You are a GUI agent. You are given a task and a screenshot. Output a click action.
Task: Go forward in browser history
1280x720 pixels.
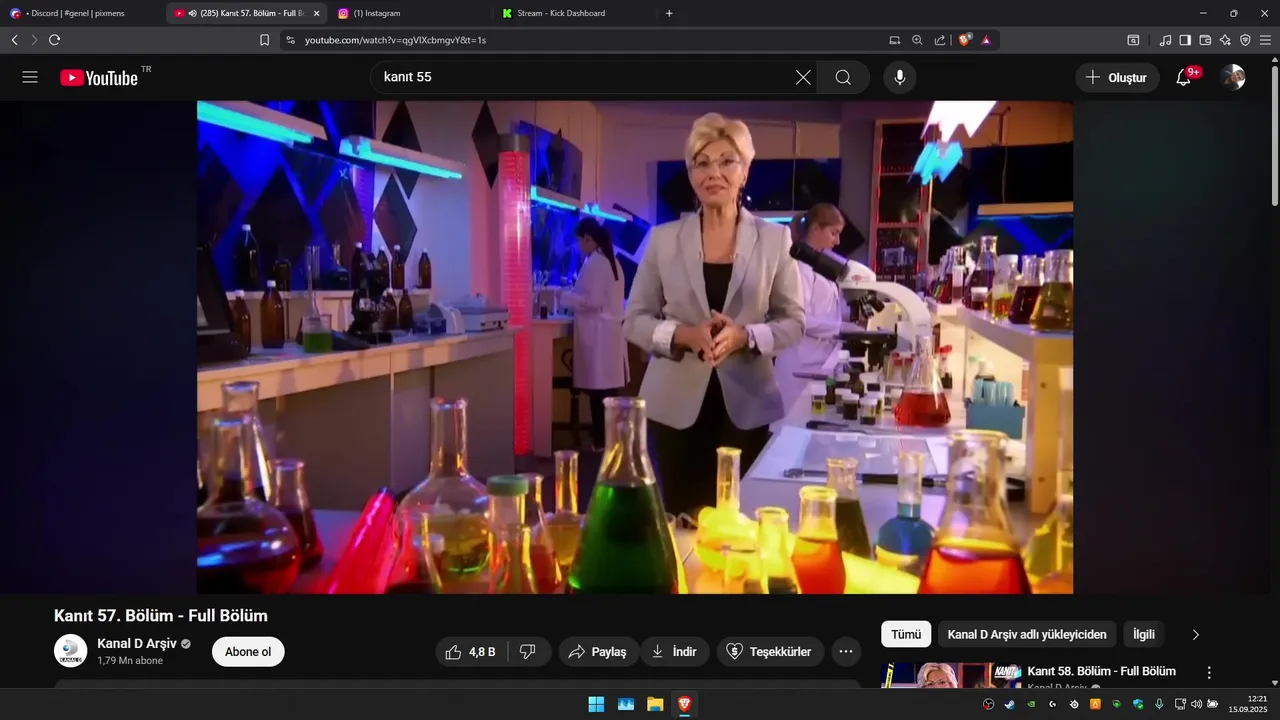click(x=34, y=40)
